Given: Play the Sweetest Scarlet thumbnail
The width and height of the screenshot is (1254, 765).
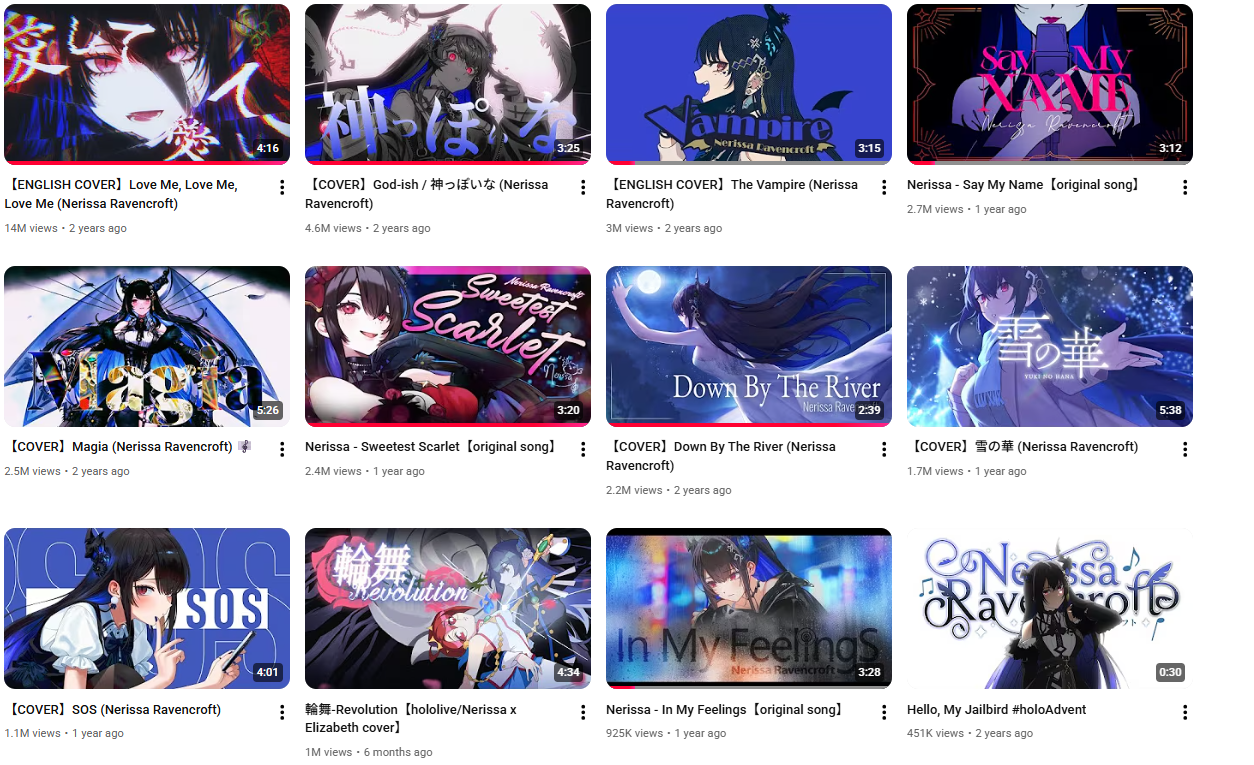Looking at the screenshot, I should tap(448, 346).
